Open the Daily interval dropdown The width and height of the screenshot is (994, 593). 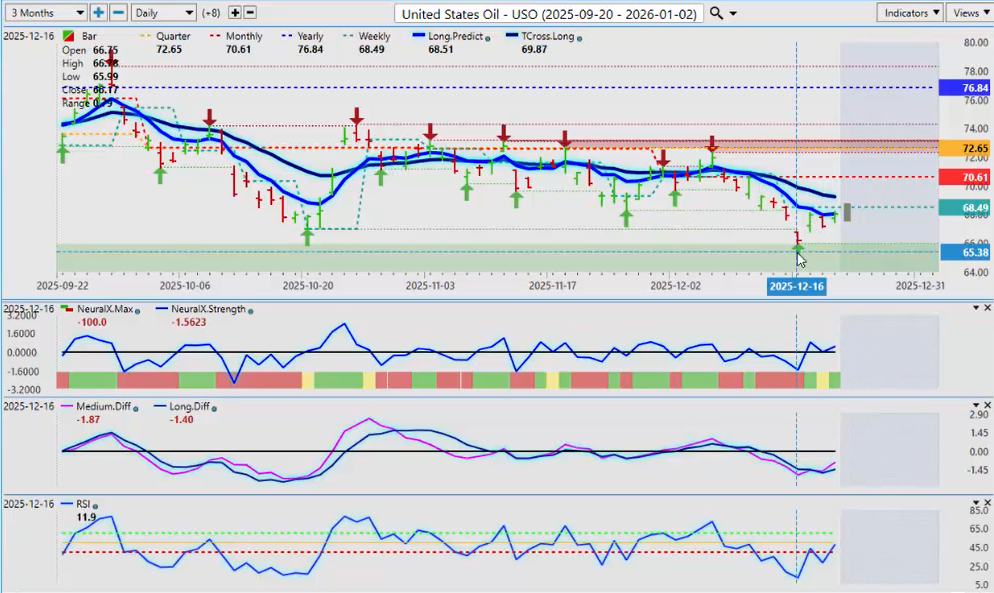164,13
